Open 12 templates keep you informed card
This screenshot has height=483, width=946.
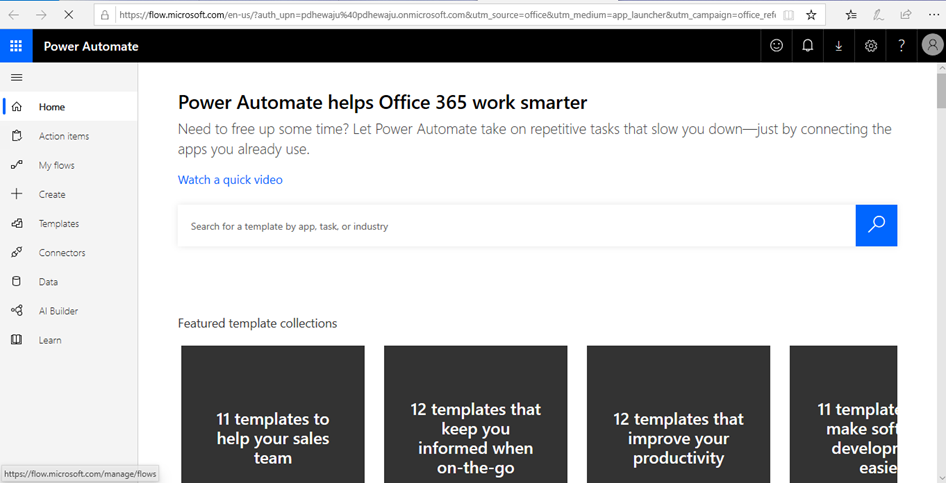[x=475, y=414]
